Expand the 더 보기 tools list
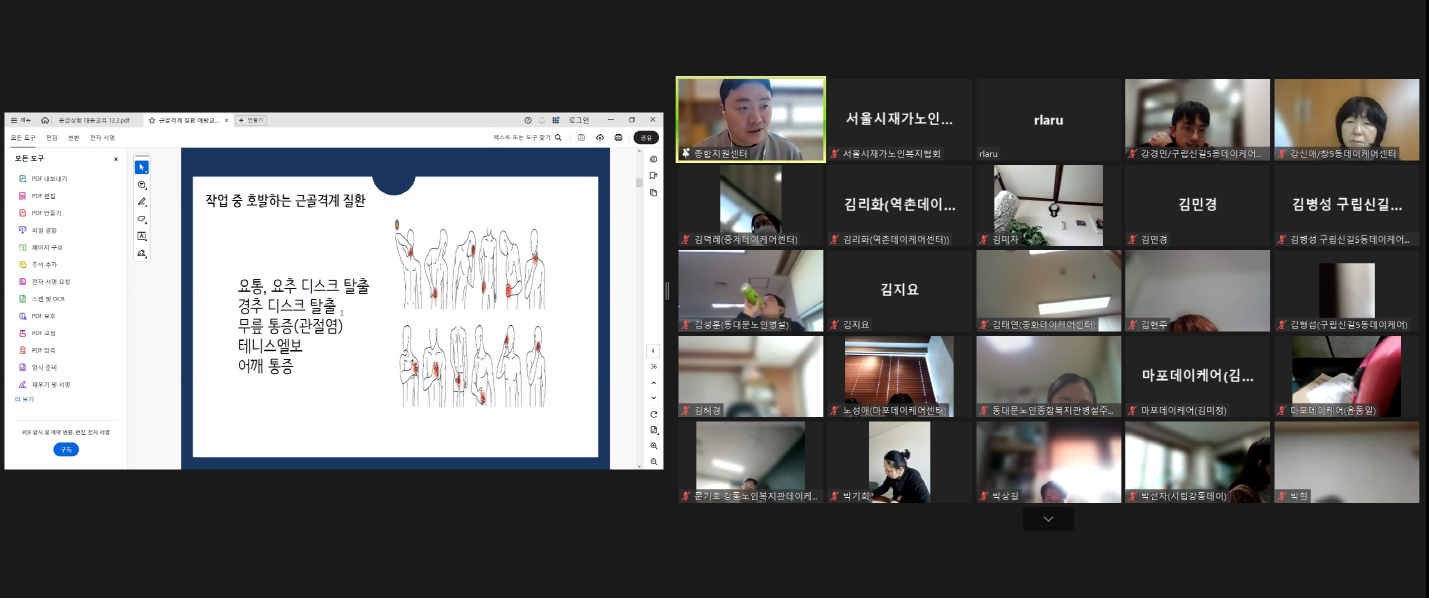Image resolution: width=1429 pixels, height=598 pixels. [24, 399]
